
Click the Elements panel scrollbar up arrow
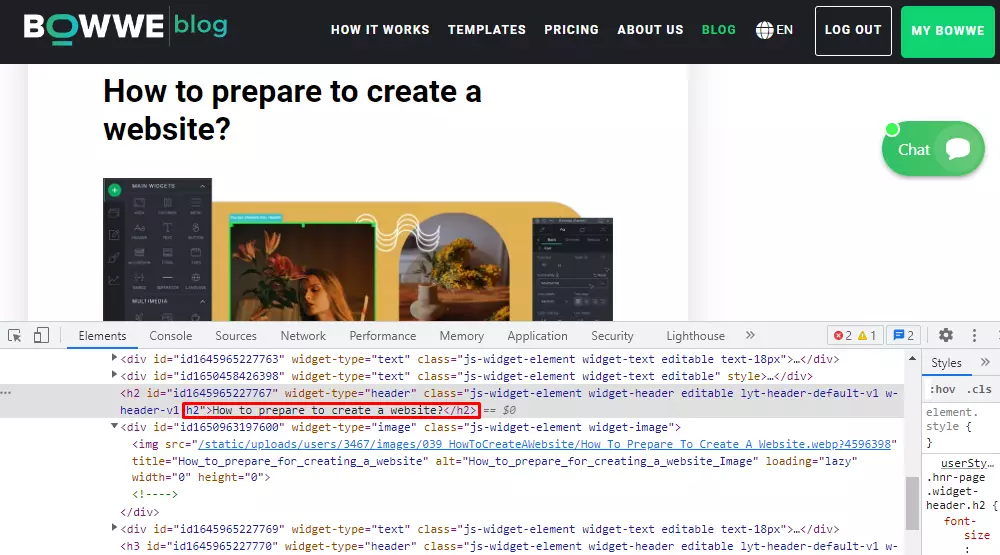click(x=913, y=359)
